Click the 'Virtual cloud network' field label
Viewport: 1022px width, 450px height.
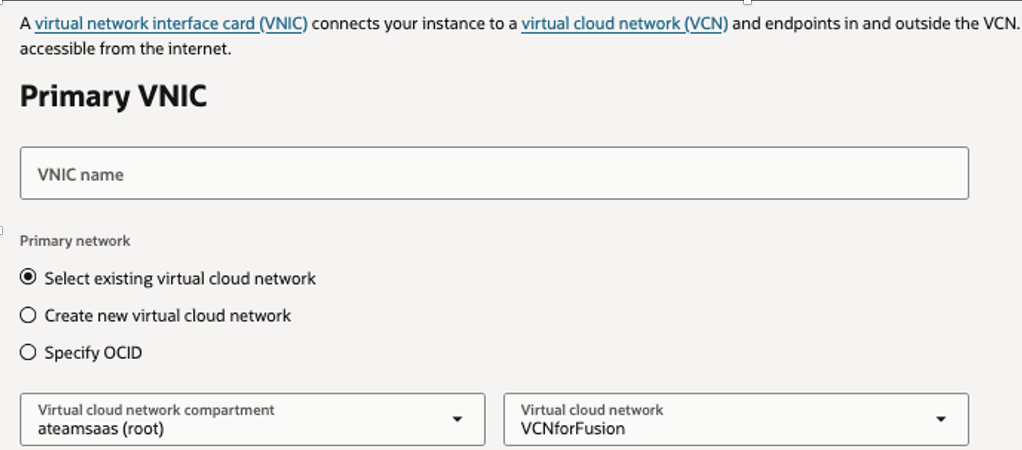coord(592,410)
